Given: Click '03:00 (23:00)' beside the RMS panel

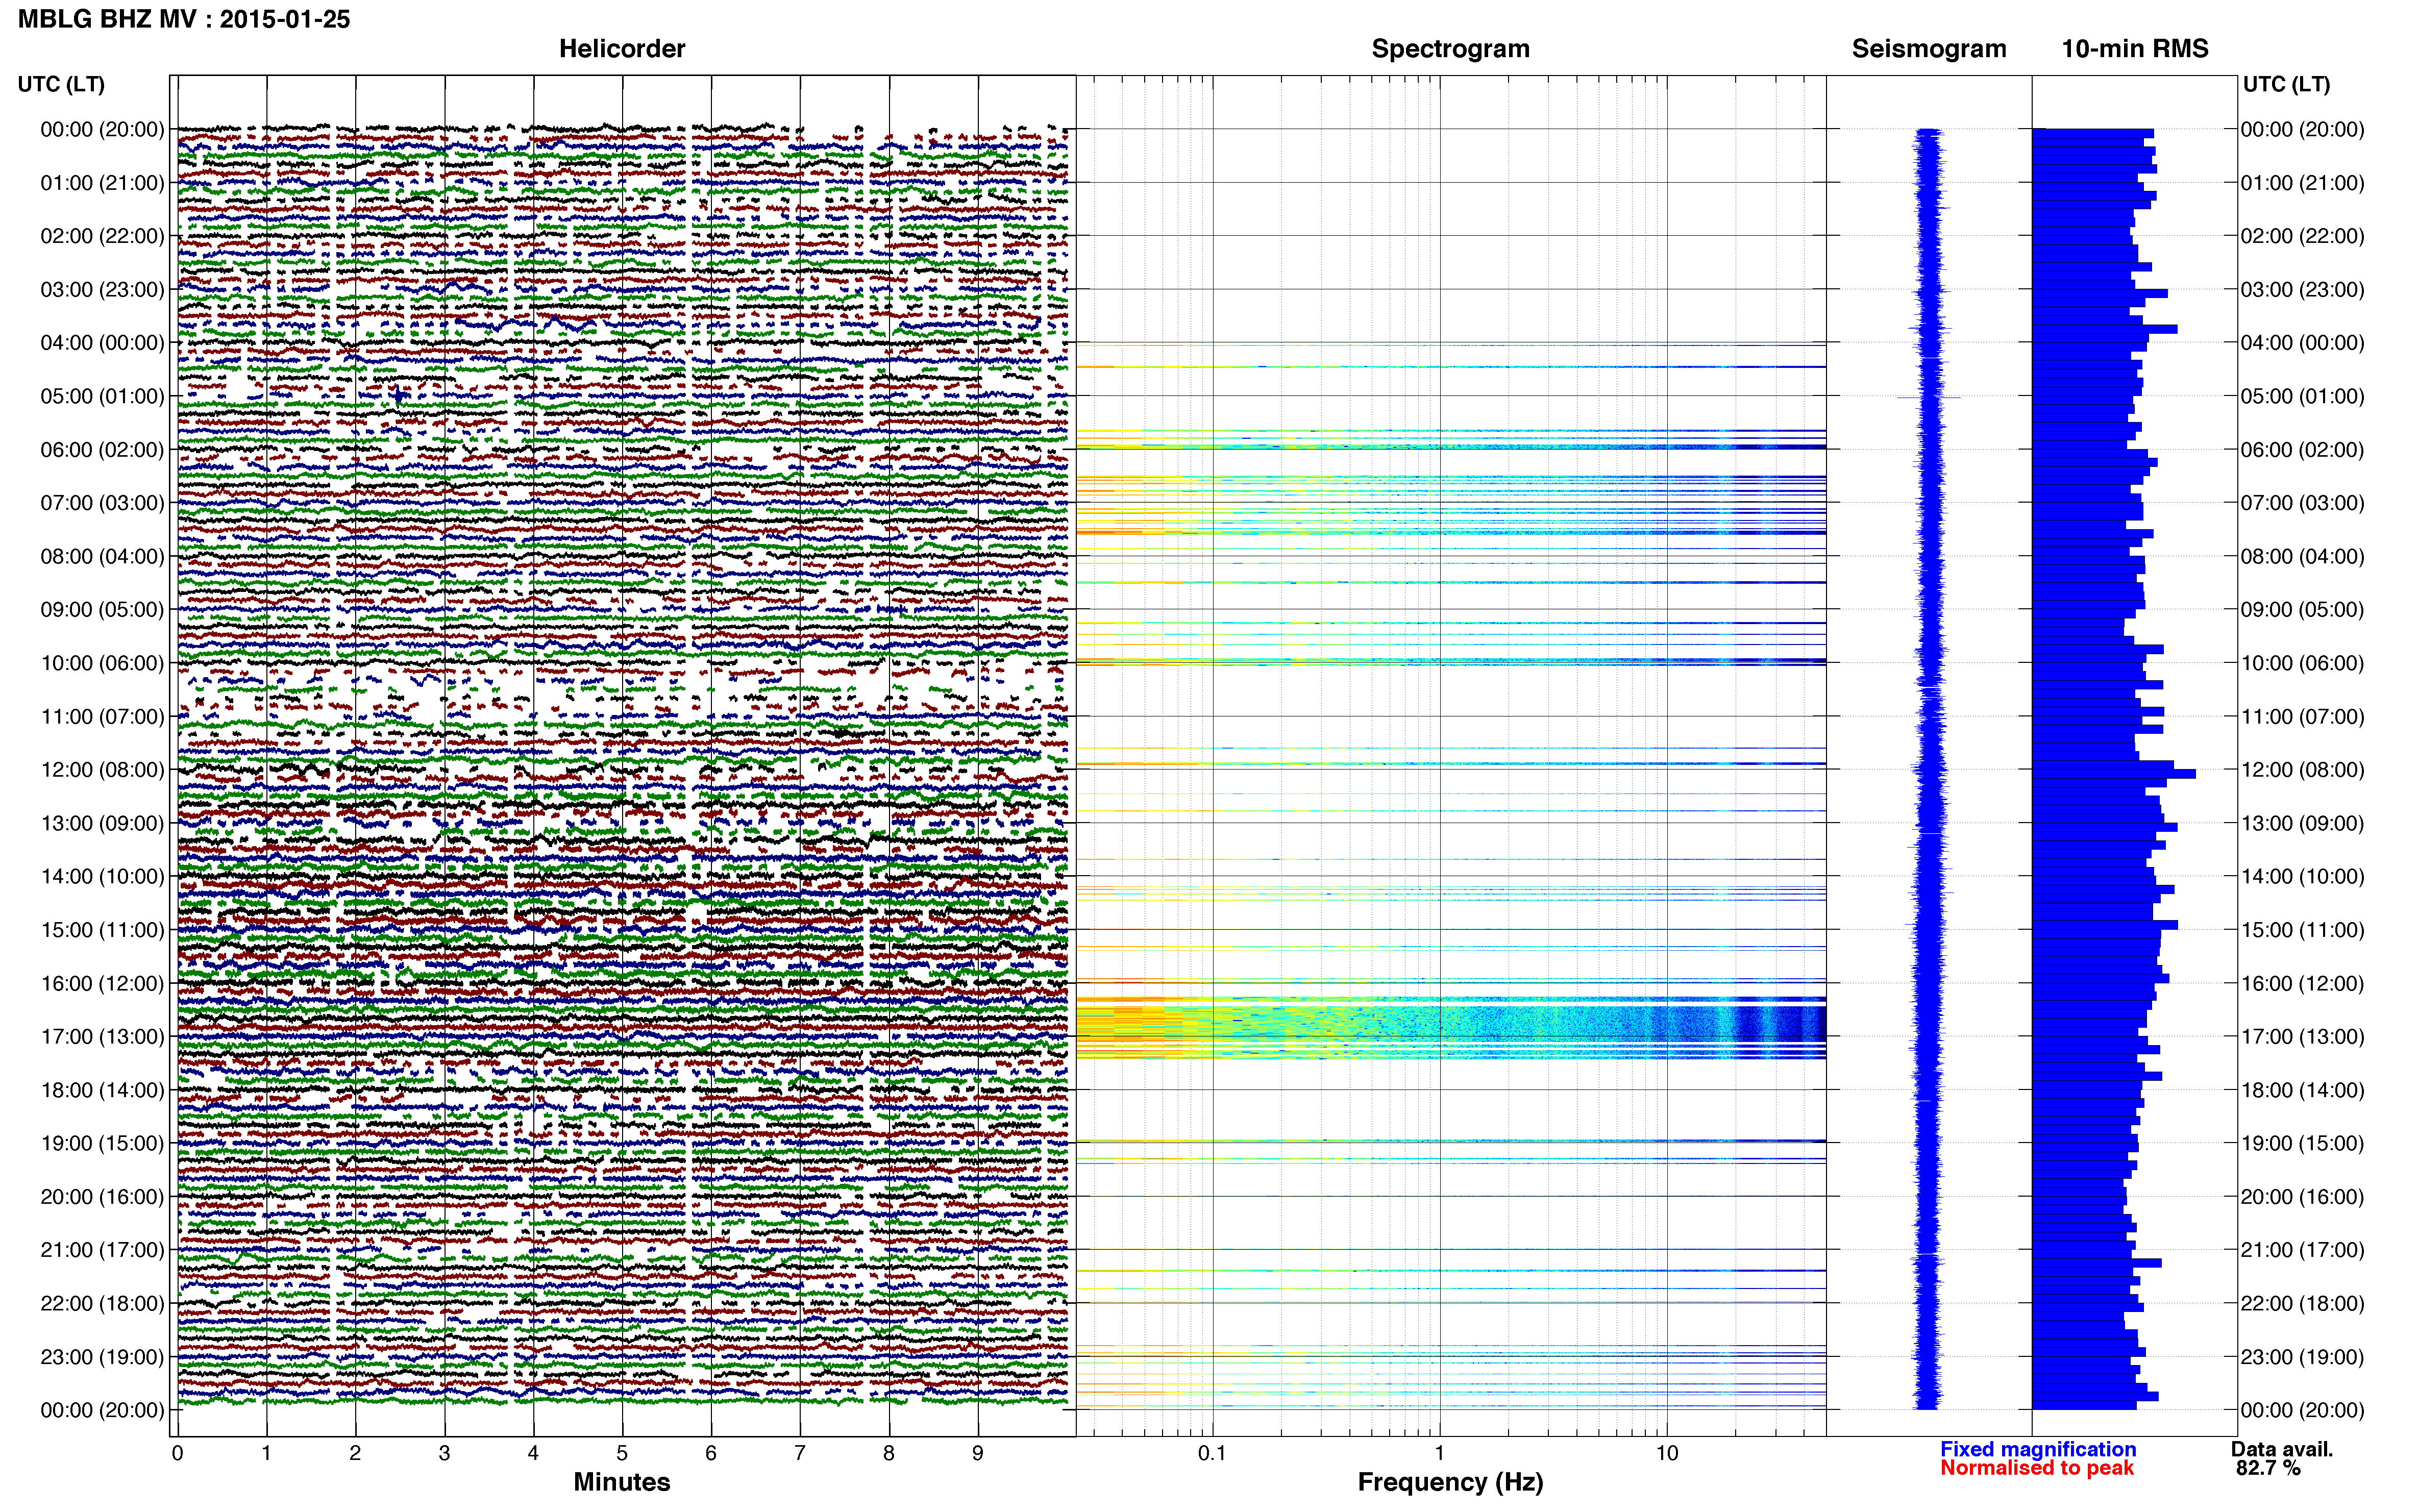Looking at the screenshot, I should (2302, 290).
